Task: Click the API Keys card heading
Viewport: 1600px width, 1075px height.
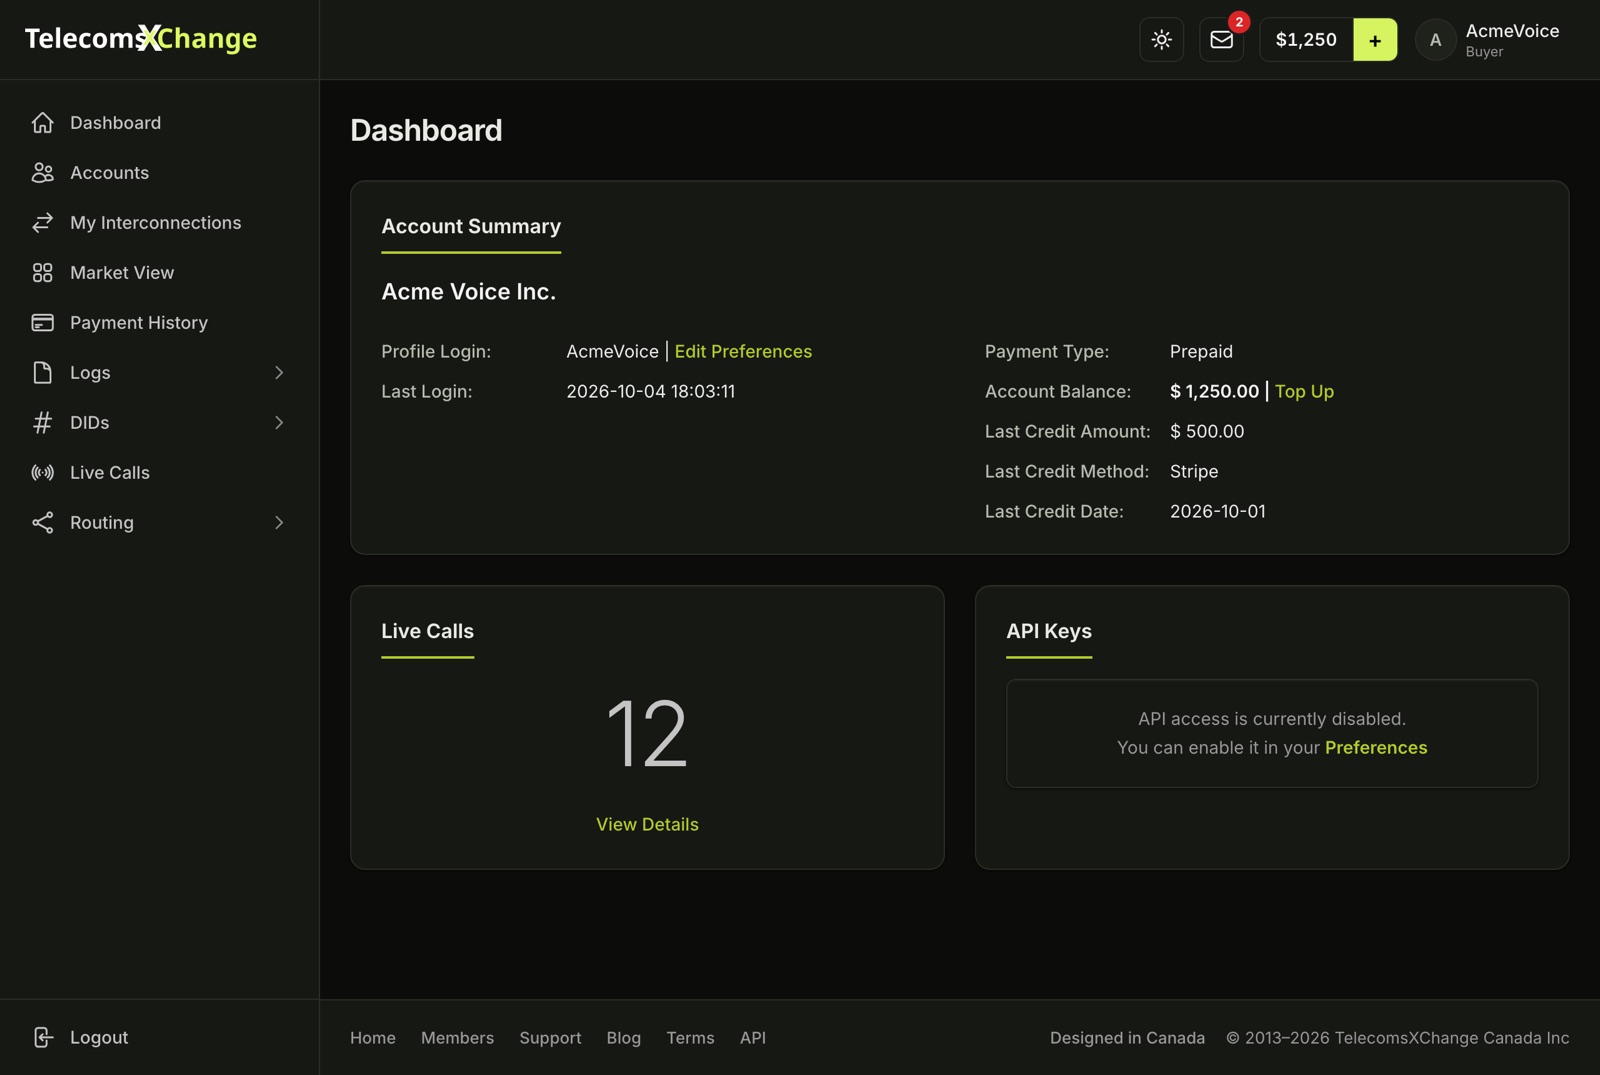Action: (1049, 631)
